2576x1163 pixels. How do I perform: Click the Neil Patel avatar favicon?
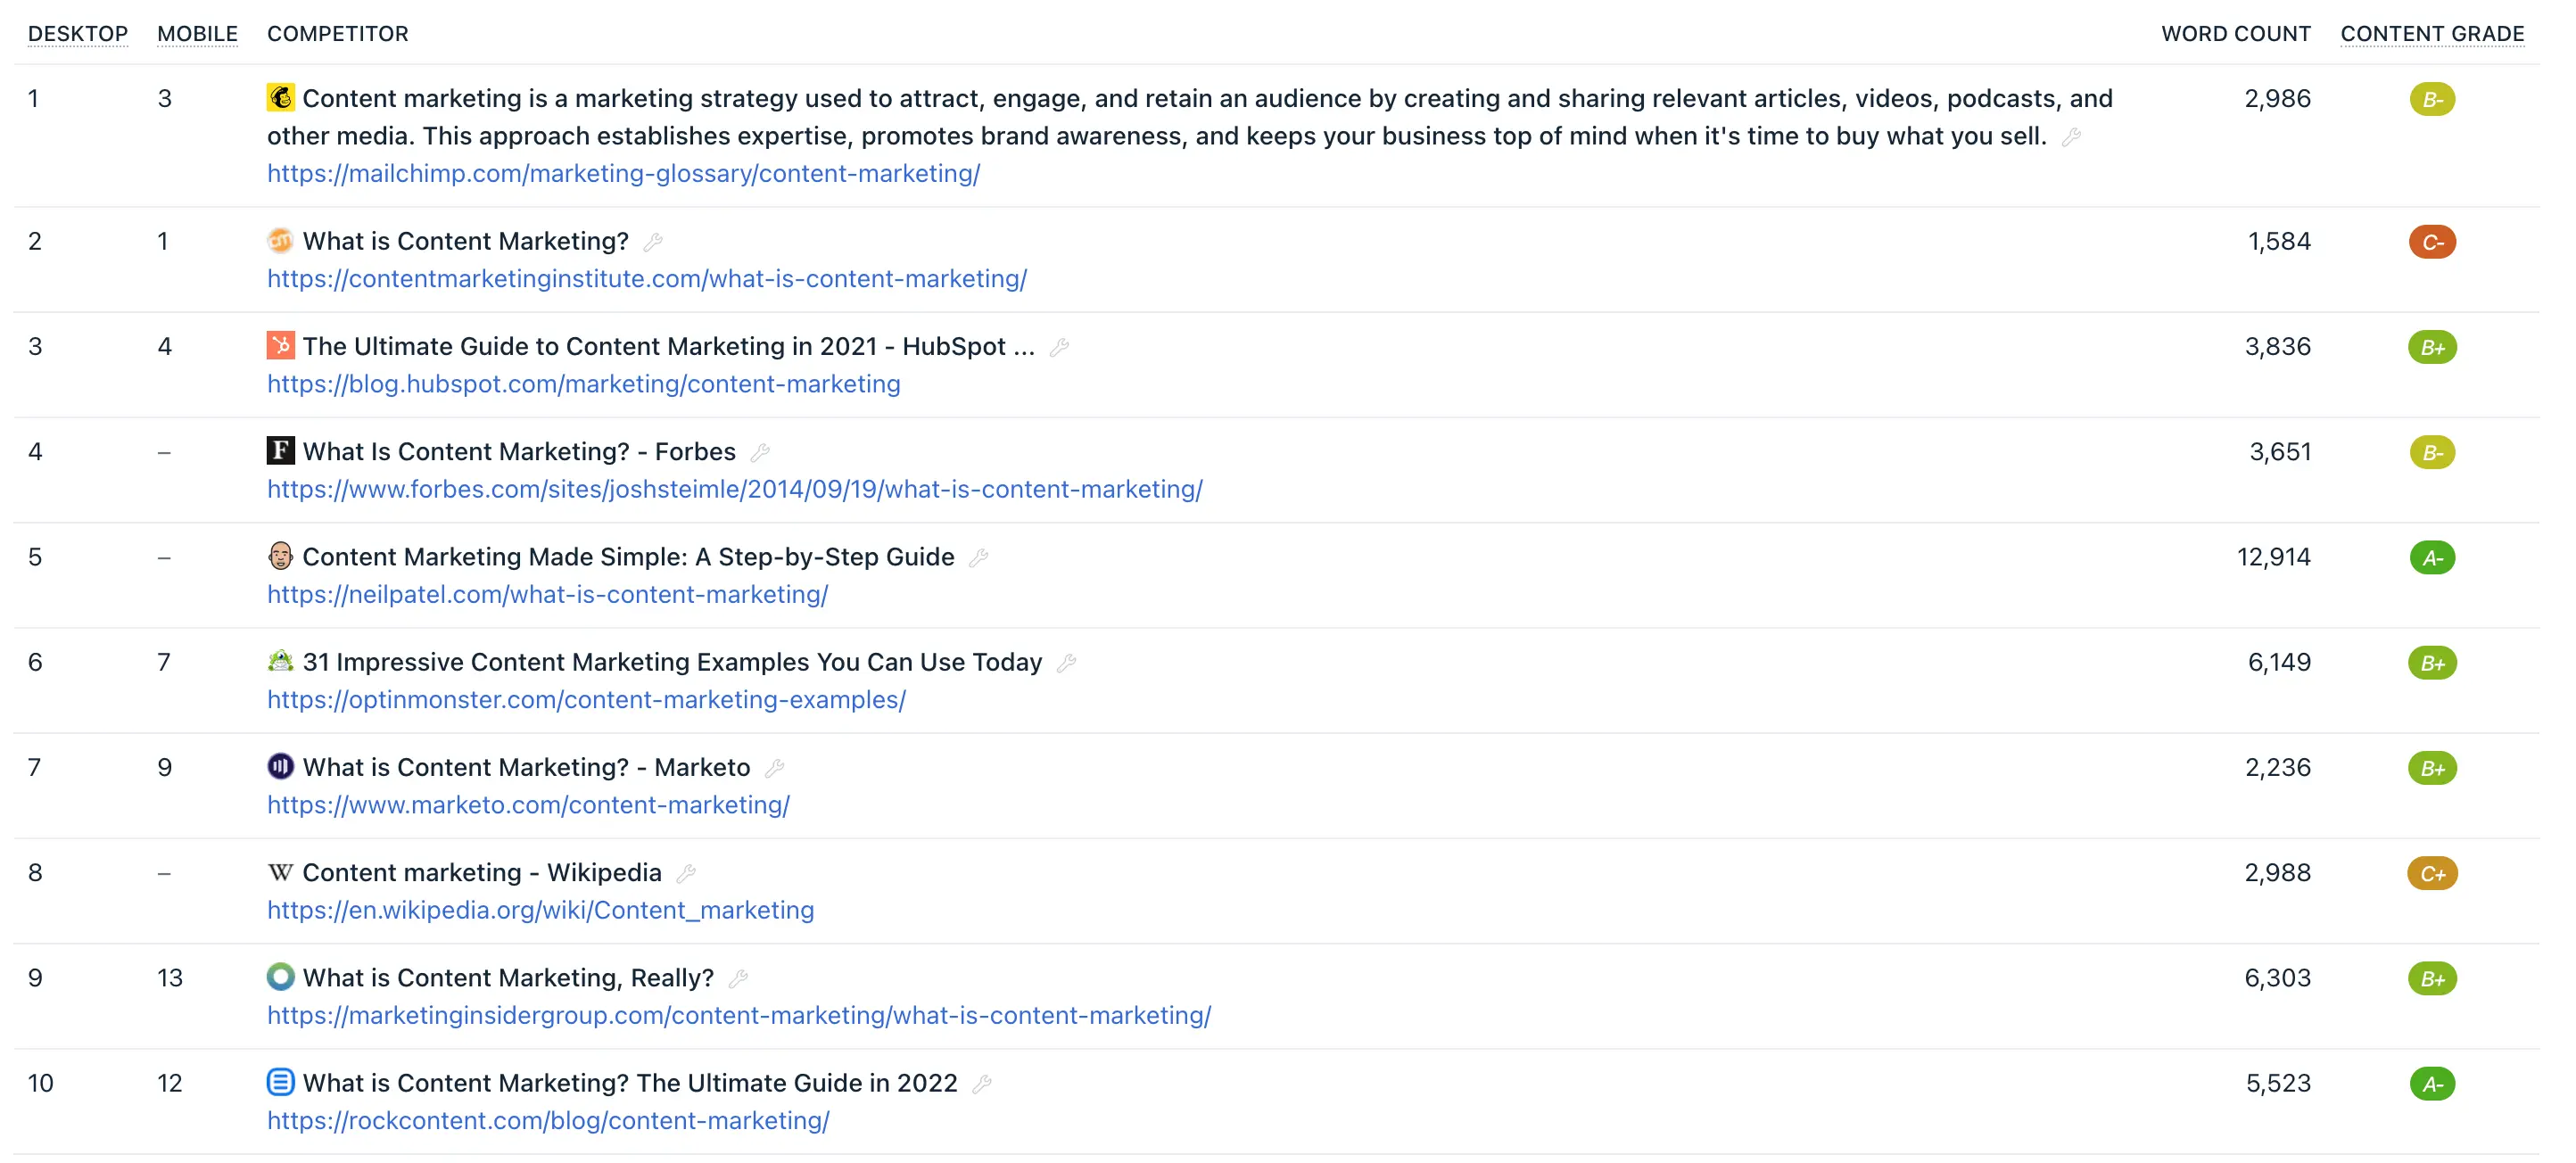pos(280,556)
